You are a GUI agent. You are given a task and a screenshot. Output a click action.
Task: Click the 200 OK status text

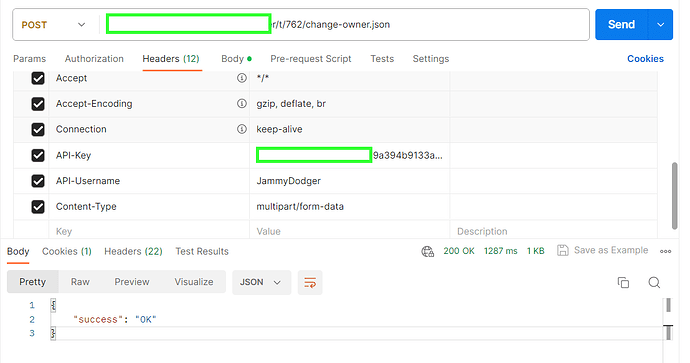(x=459, y=251)
